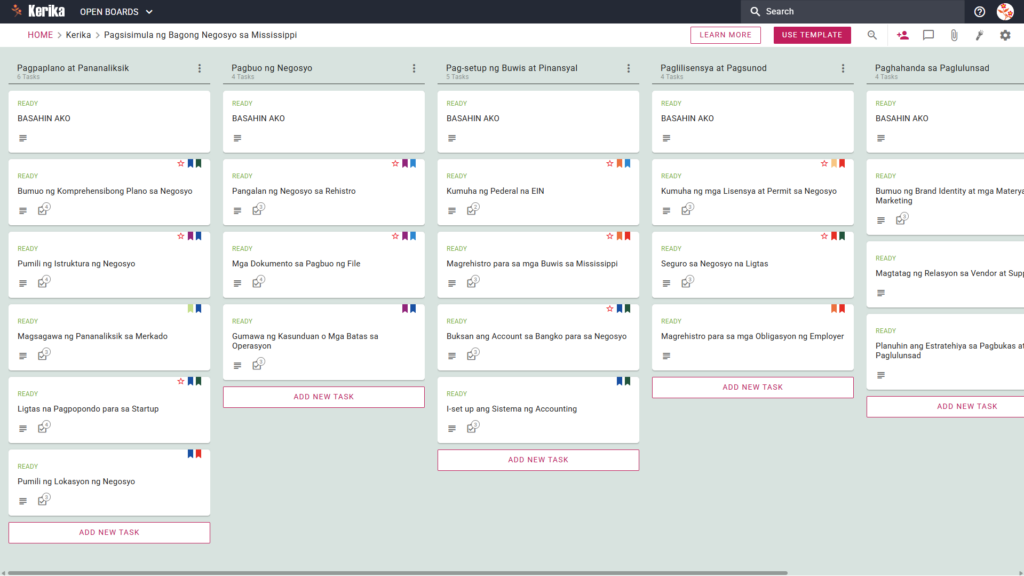This screenshot has height=576, width=1024.
Task: Open checklist icon on I-set up ang Sistema card
Action: 472,427
